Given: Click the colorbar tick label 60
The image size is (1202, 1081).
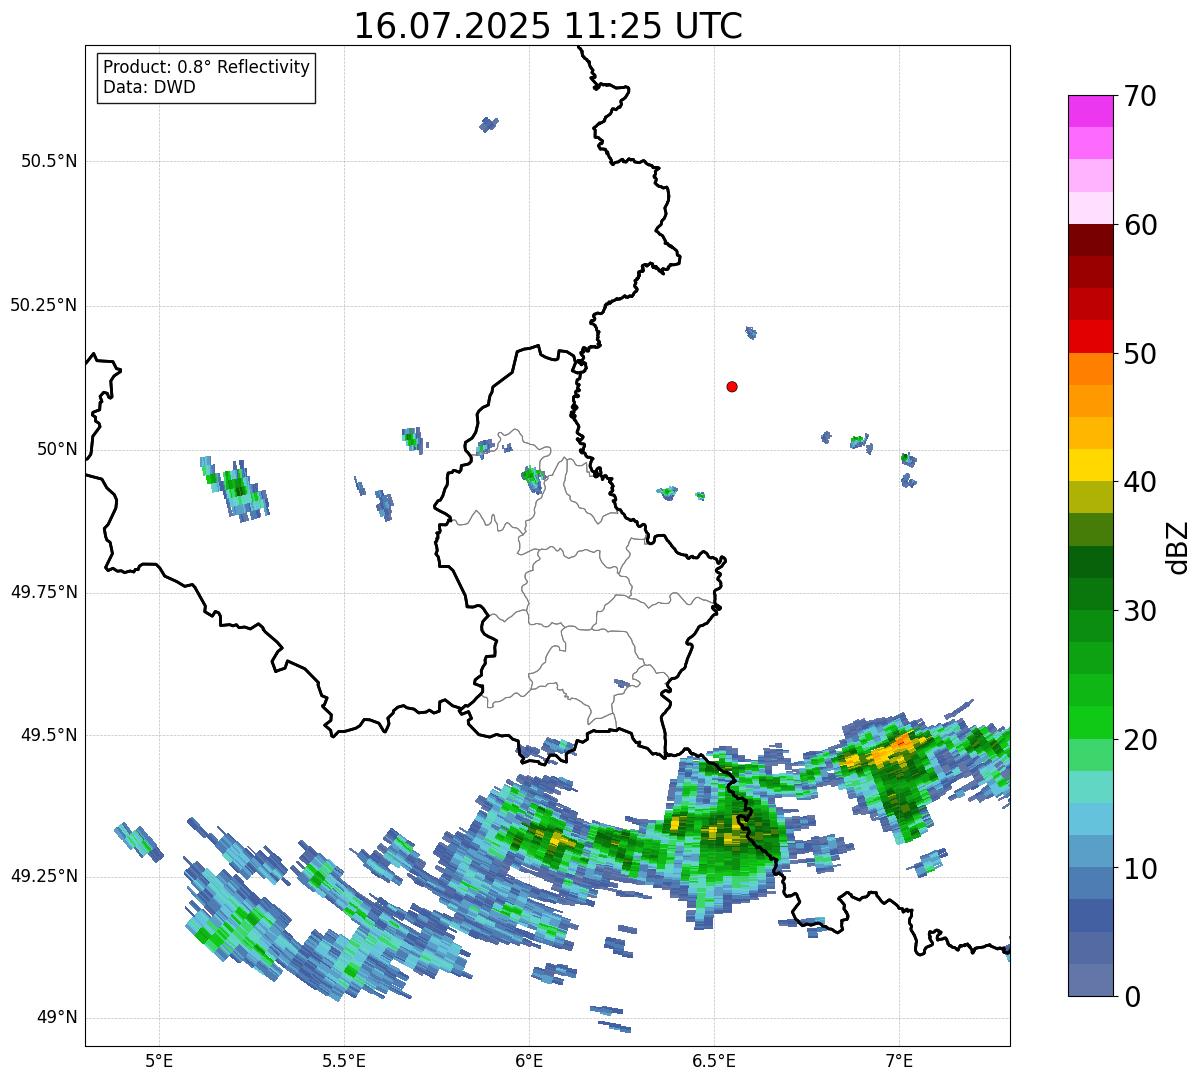Looking at the screenshot, I should click(1140, 225).
